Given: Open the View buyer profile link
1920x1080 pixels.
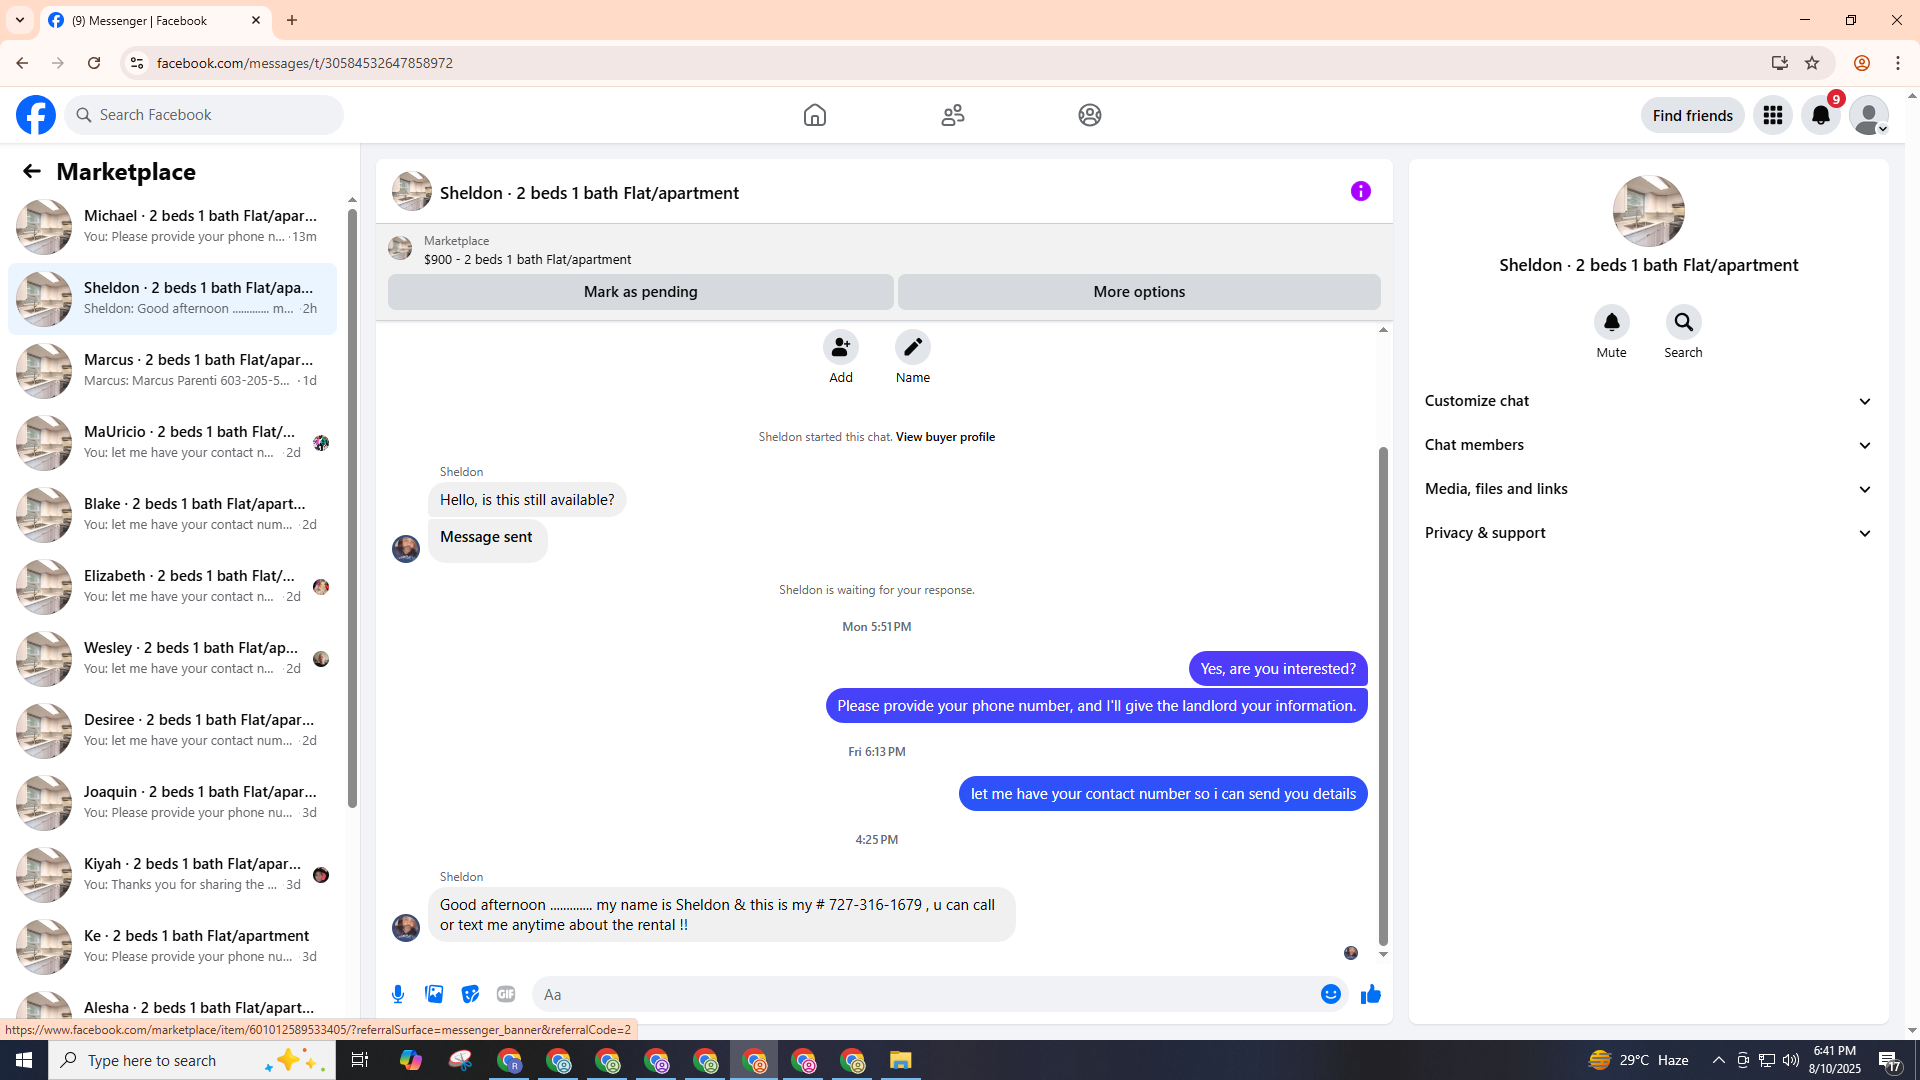Looking at the screenshot, I should point(944,437).
